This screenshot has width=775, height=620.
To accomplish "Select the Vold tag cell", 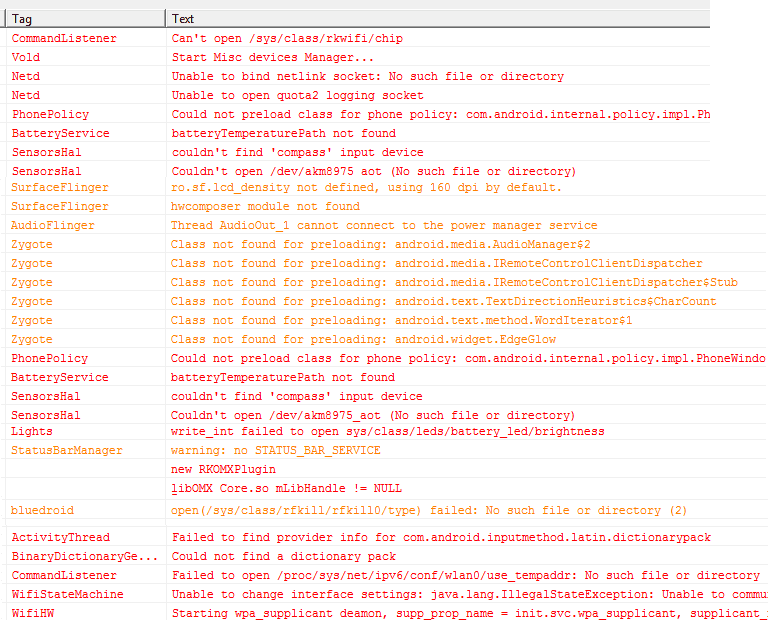I will 26,57.
